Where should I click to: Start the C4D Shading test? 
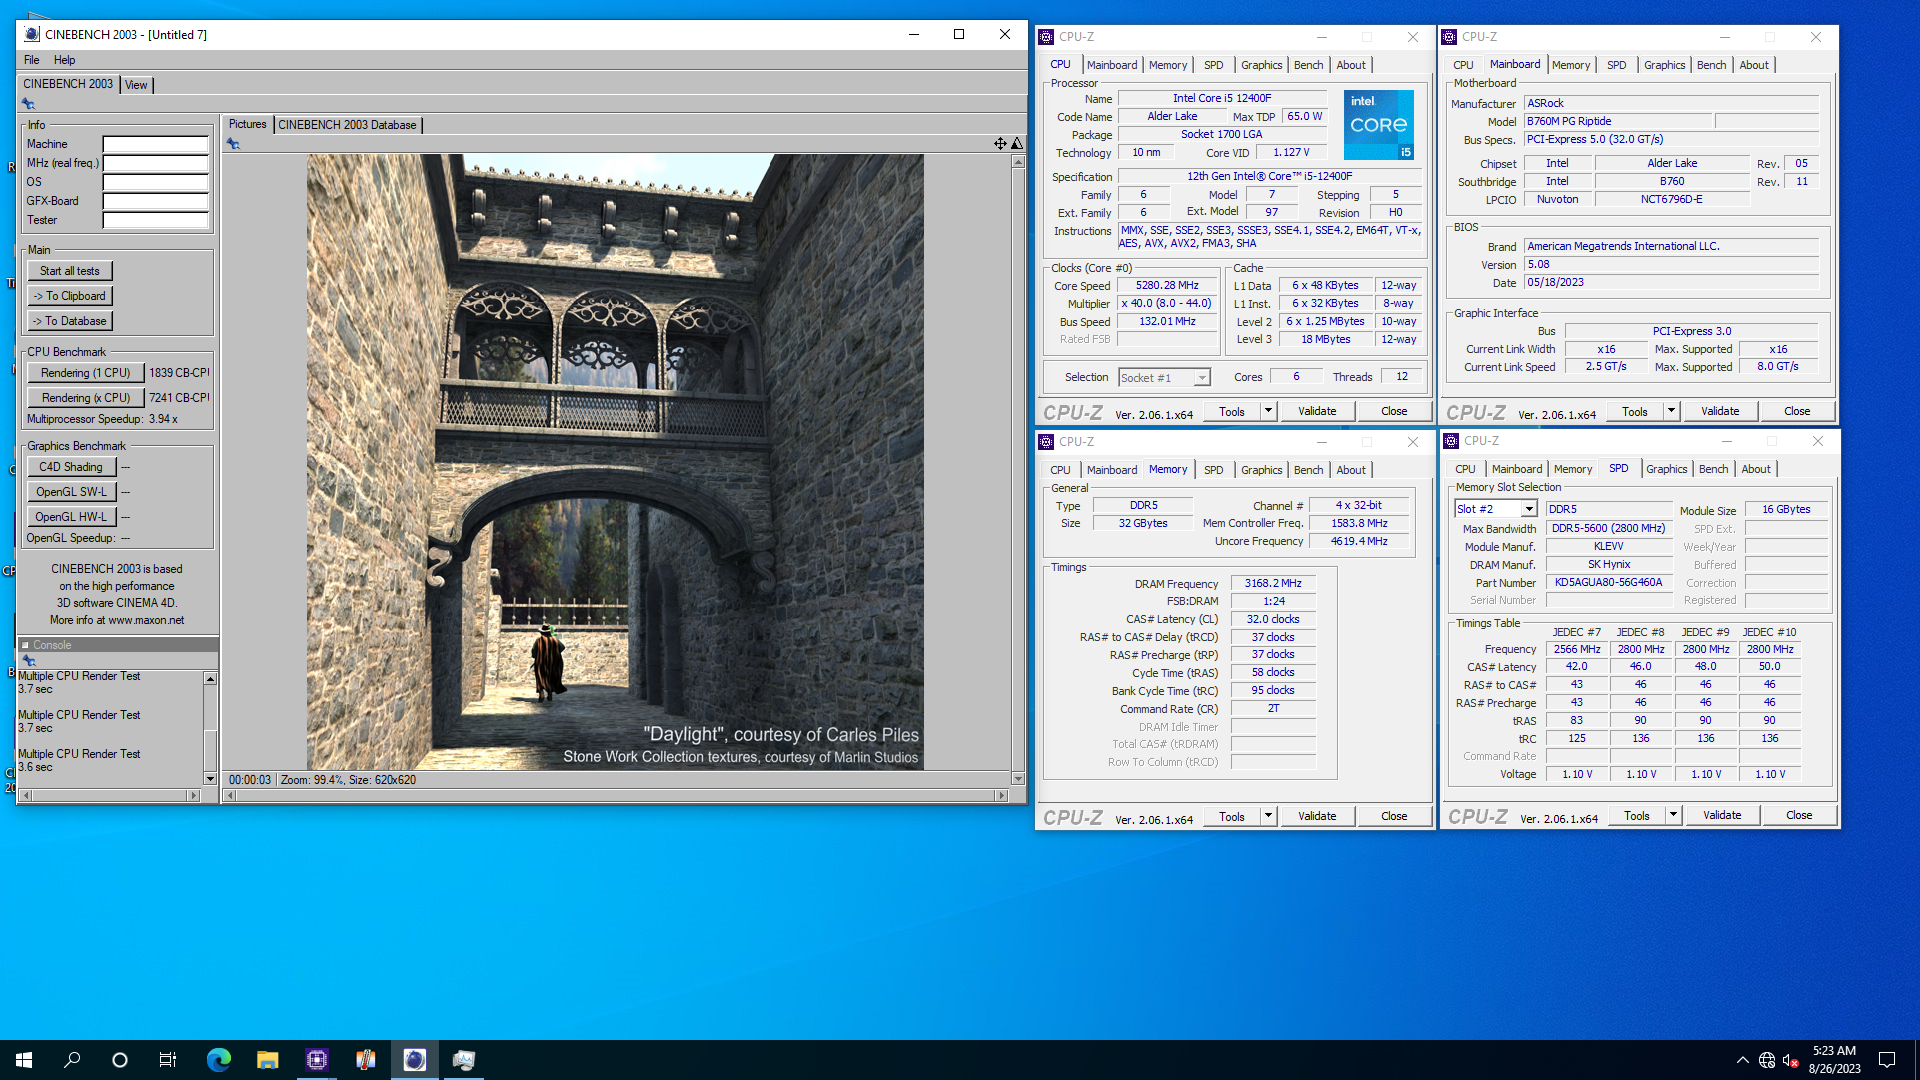pyautogui.click(x=71, y=467)
